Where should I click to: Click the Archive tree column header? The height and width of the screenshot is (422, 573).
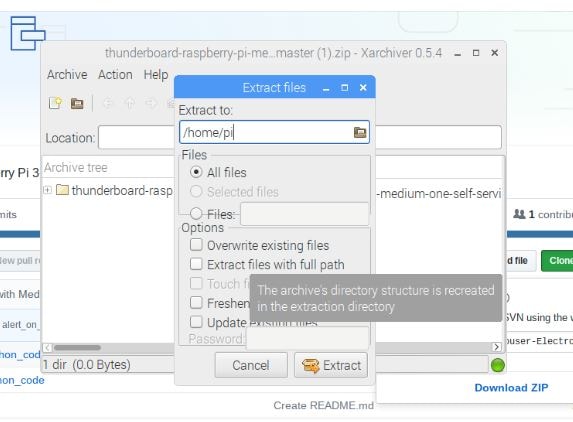(76, 168)
